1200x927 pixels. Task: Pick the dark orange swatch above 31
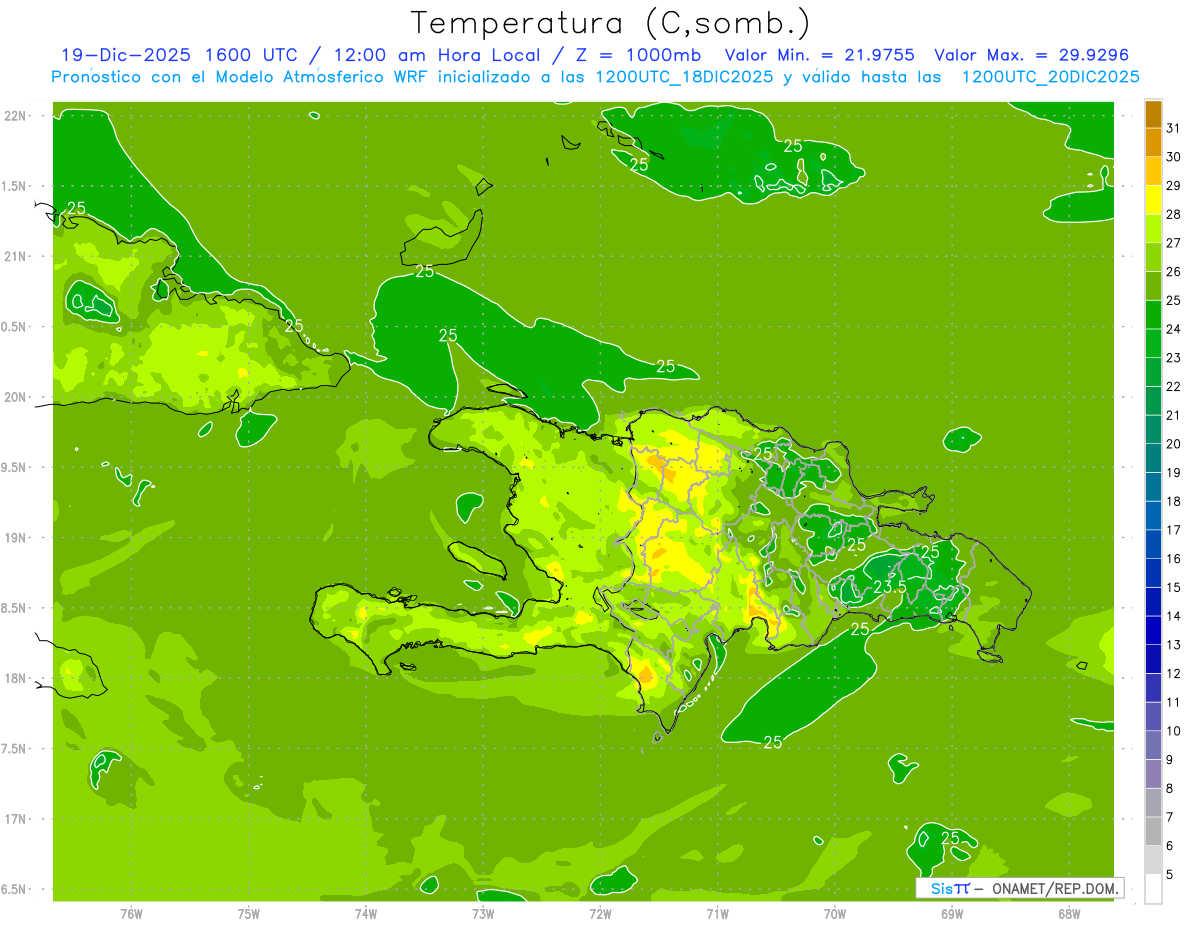pos(1153,115)
